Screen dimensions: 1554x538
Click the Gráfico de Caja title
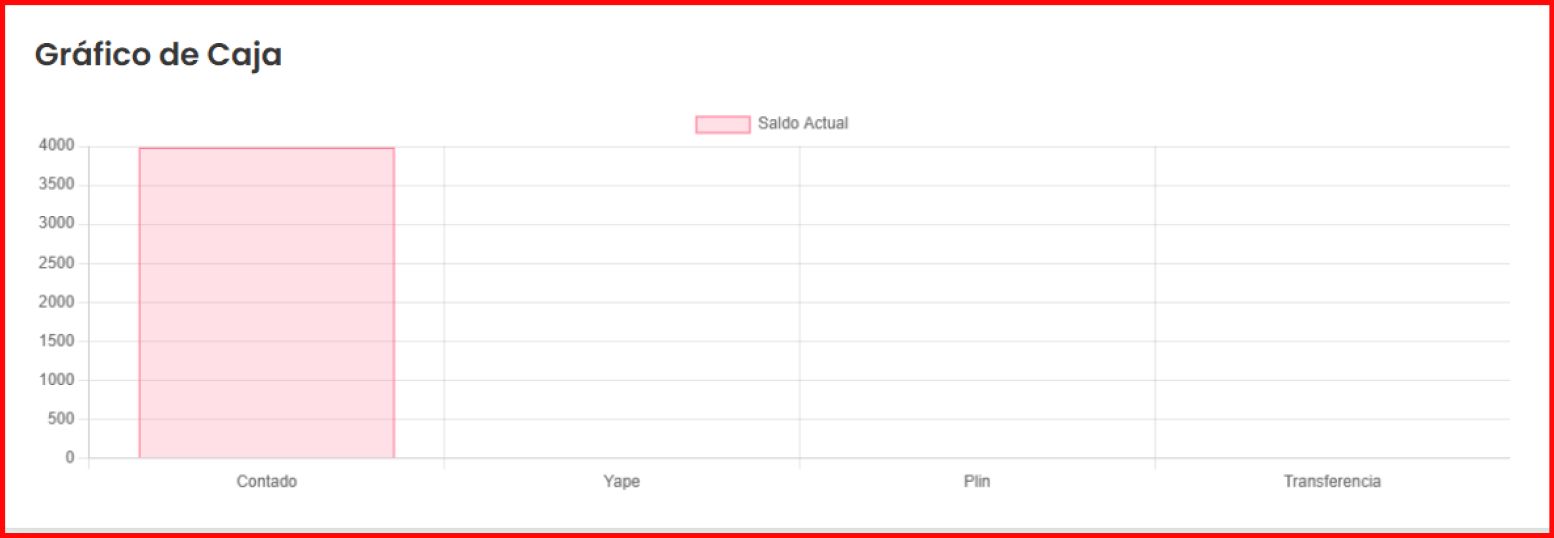pos(158,55)
